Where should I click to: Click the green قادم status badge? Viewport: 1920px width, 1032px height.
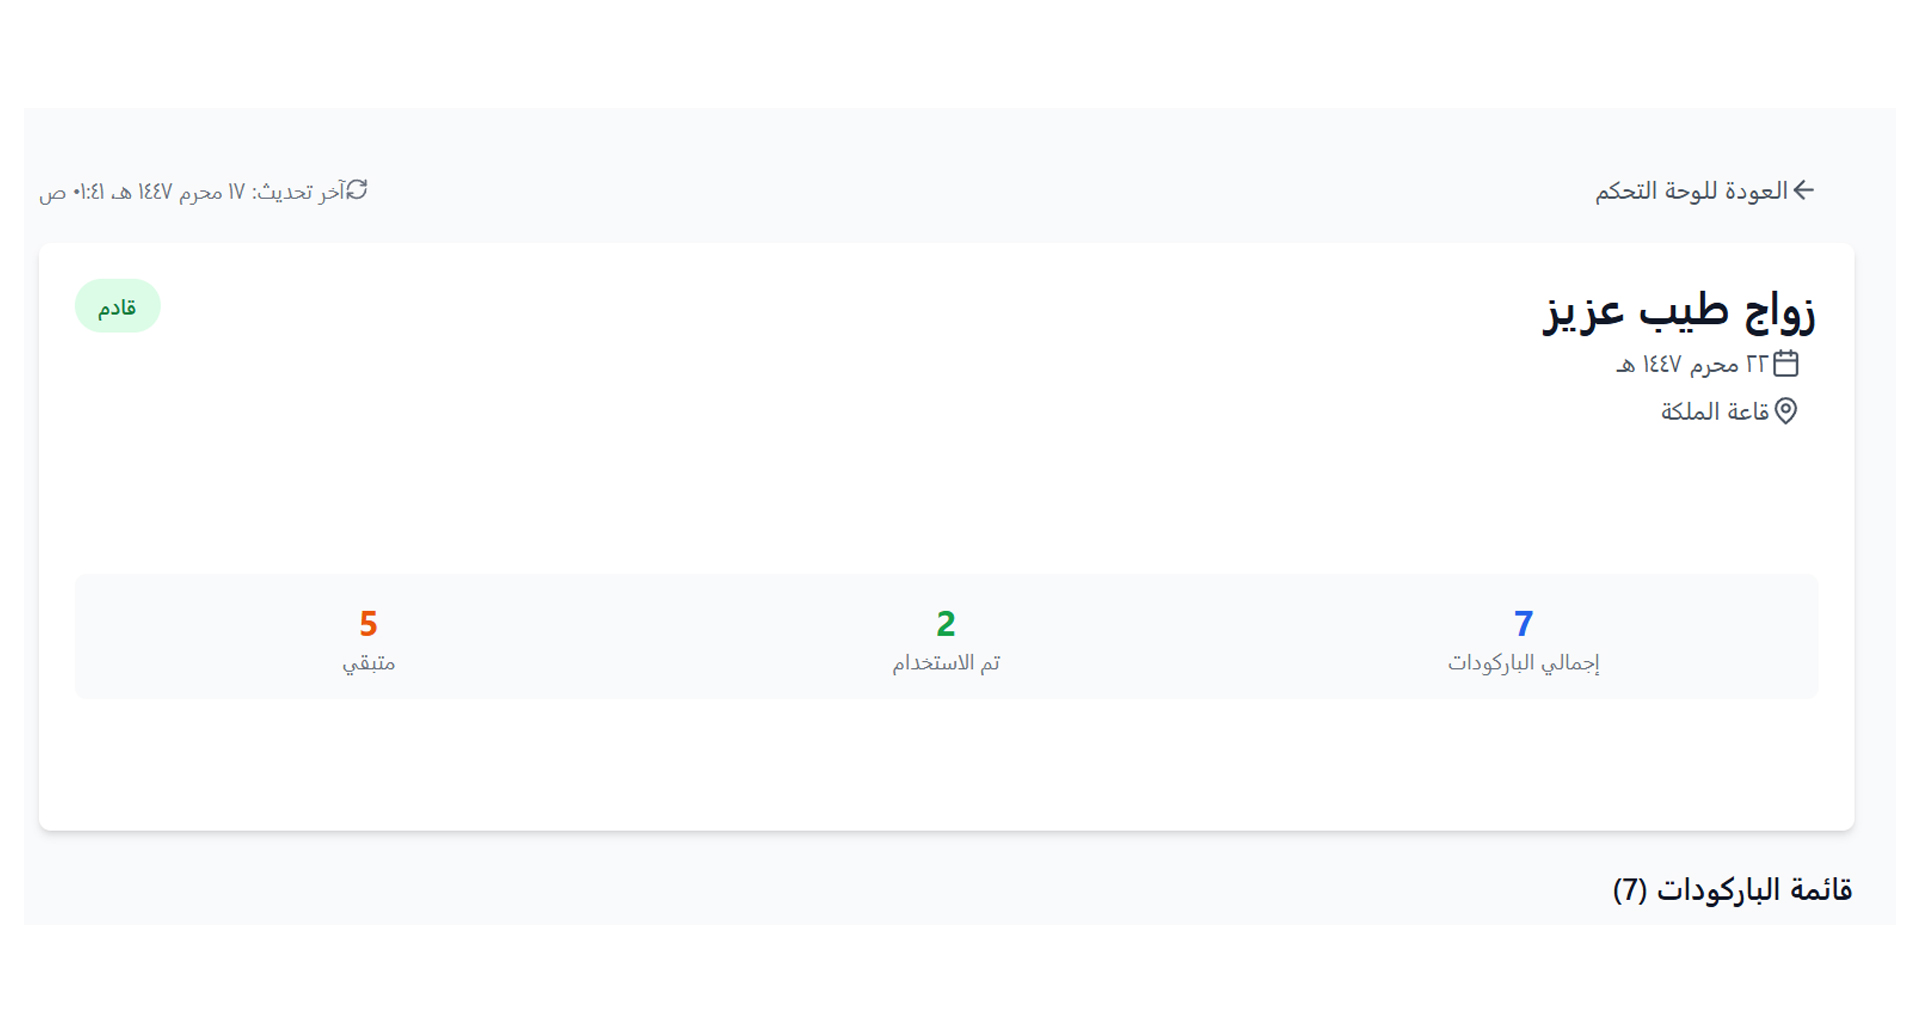pos(117,307)
